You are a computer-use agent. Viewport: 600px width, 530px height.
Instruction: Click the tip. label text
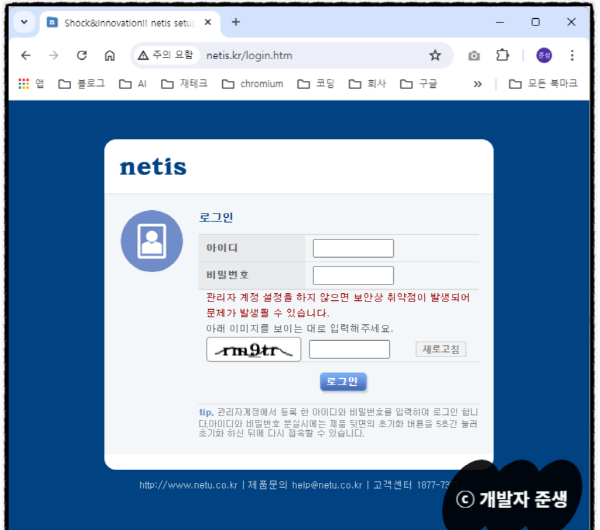206,412
